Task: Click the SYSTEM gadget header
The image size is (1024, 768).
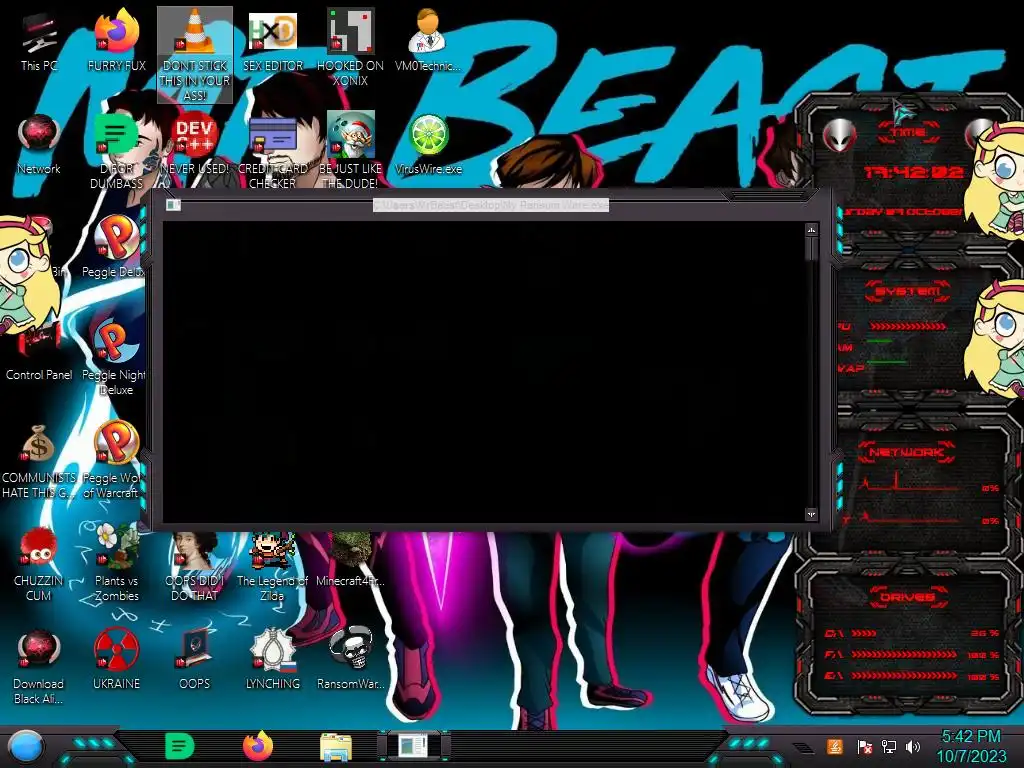Action: [x=908, y=291]
